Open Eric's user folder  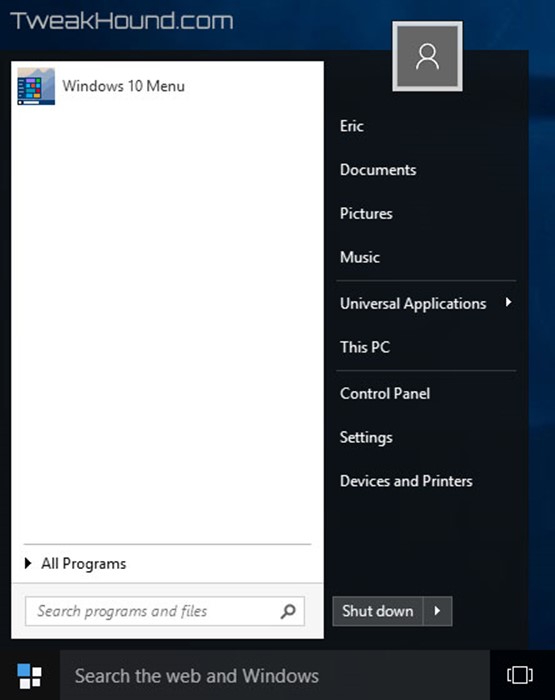coord(351,126)
